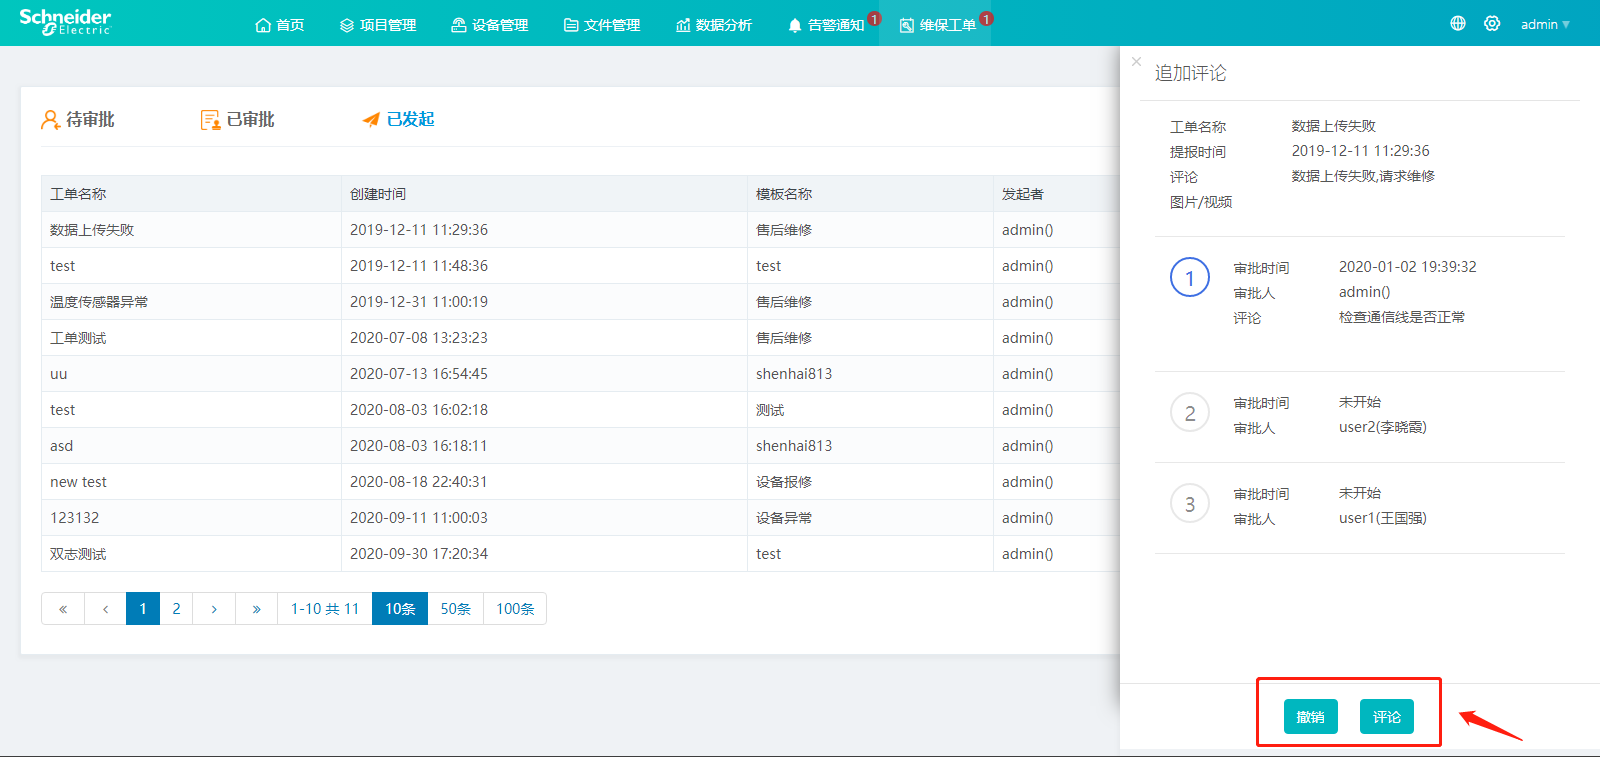
Task: Select the 数据上传失败 work order row
Action: click(x=580, y=230)
